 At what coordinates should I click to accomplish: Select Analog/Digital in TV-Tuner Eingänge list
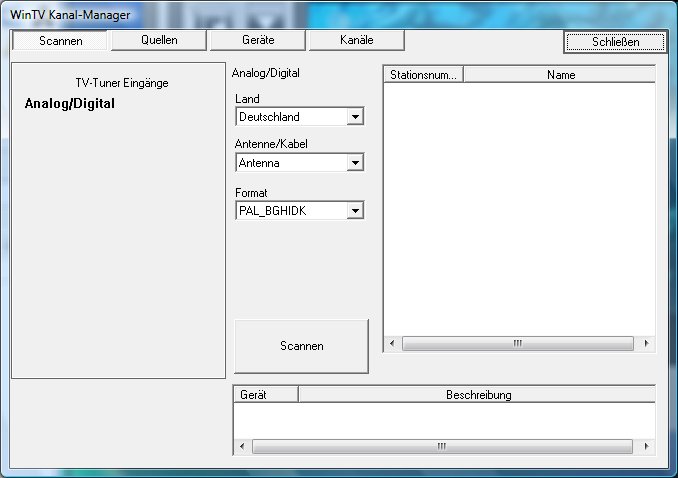coord(70,103)
